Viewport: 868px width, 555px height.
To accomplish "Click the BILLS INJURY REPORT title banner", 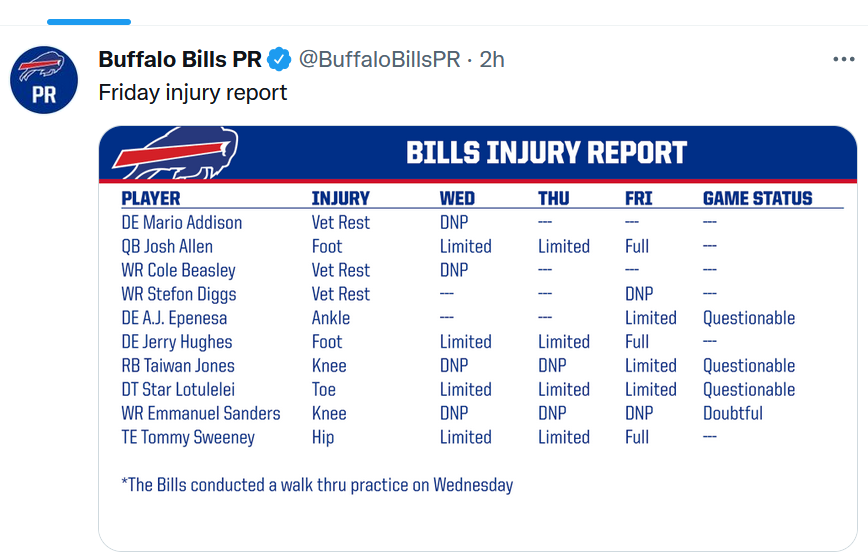I will 546,153.
